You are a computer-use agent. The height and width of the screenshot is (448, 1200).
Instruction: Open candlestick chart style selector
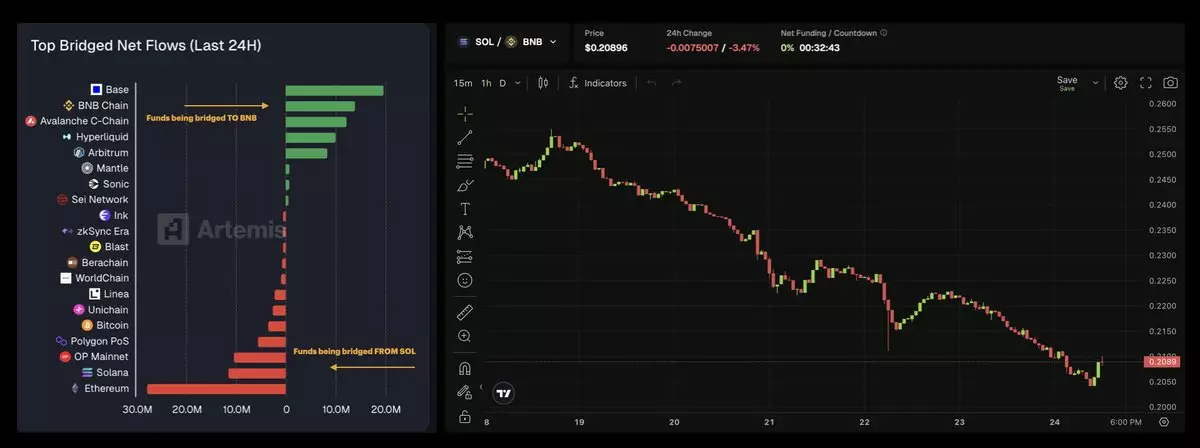[544, 83]
